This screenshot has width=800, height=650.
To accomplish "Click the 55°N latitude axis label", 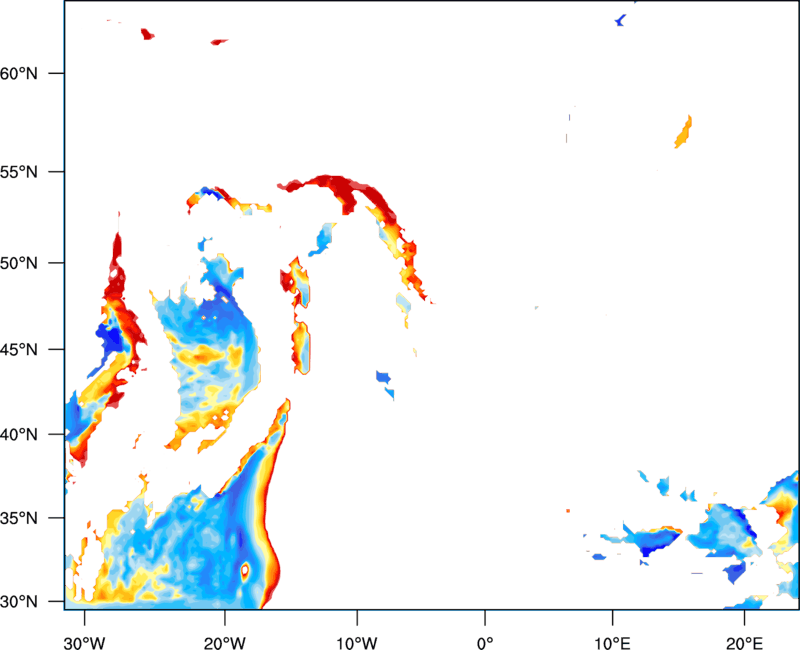I will pyautogui.click(x=19, y=172).
